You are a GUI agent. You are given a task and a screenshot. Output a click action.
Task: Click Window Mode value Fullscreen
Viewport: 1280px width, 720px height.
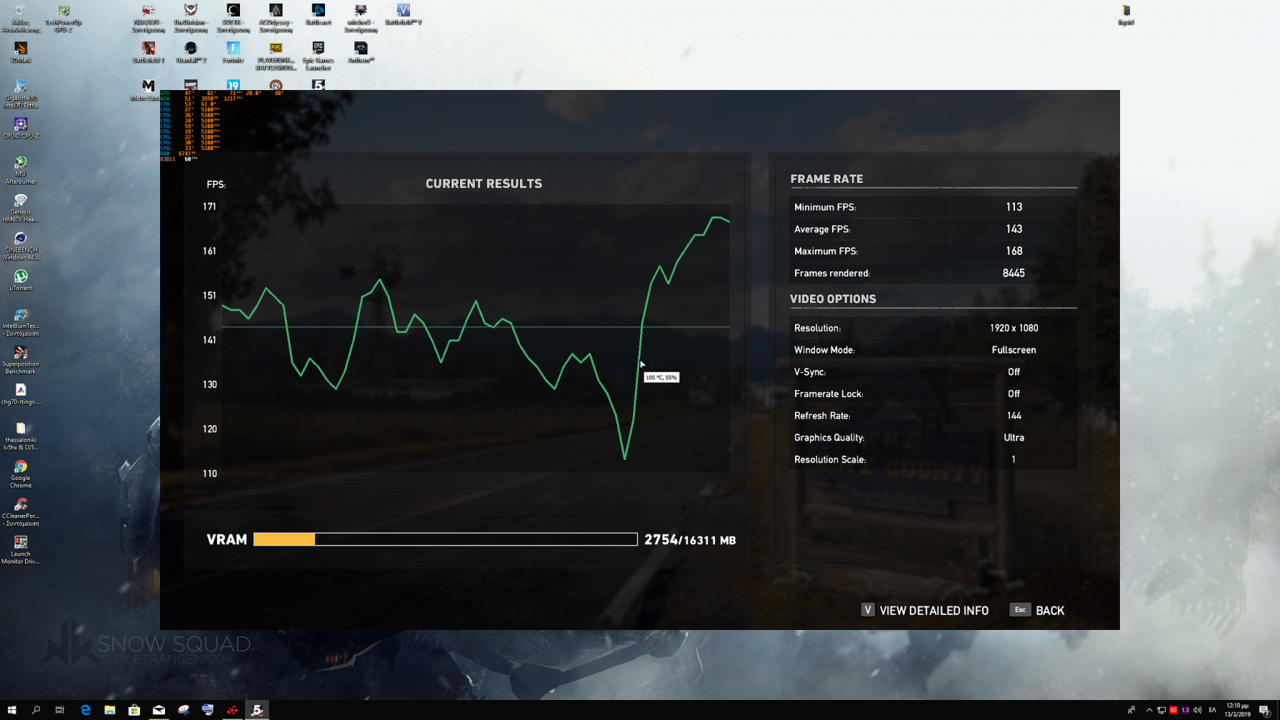point(1014,350)
